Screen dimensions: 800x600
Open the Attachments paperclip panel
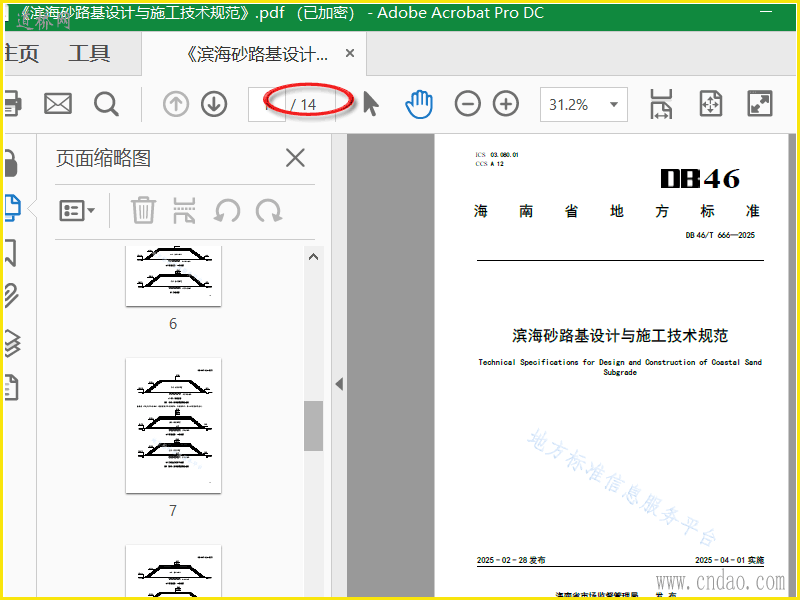pyautogui.click(x=12, y=296)
